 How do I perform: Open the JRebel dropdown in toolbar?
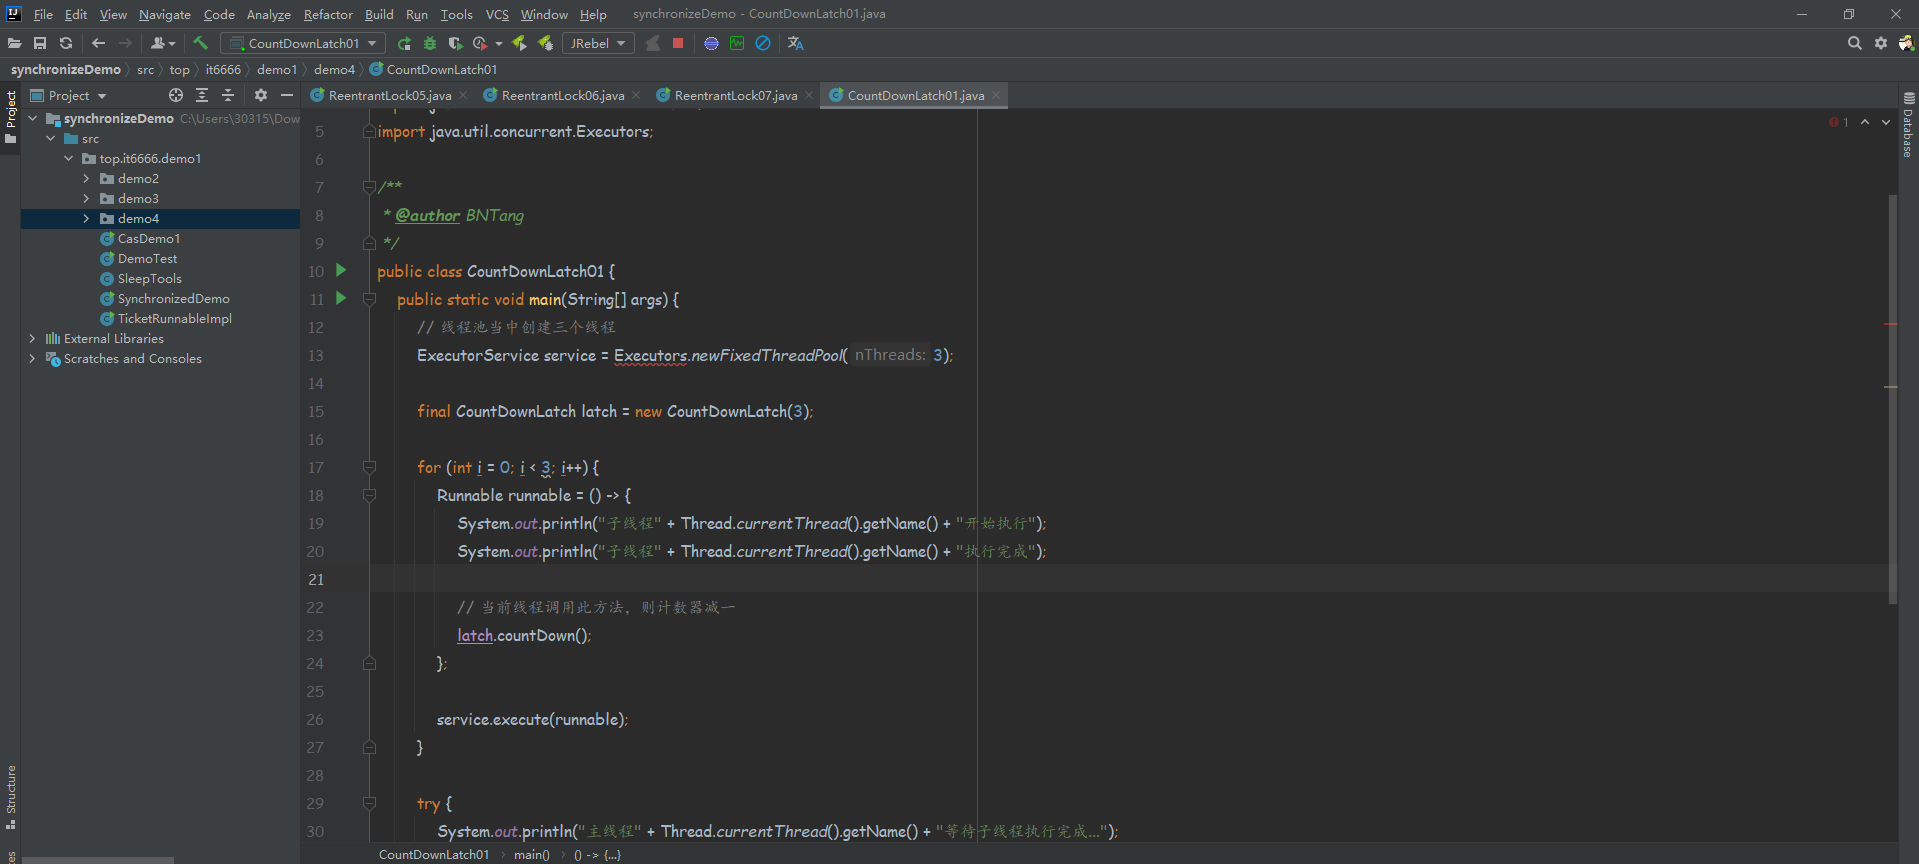coord(598,43)
